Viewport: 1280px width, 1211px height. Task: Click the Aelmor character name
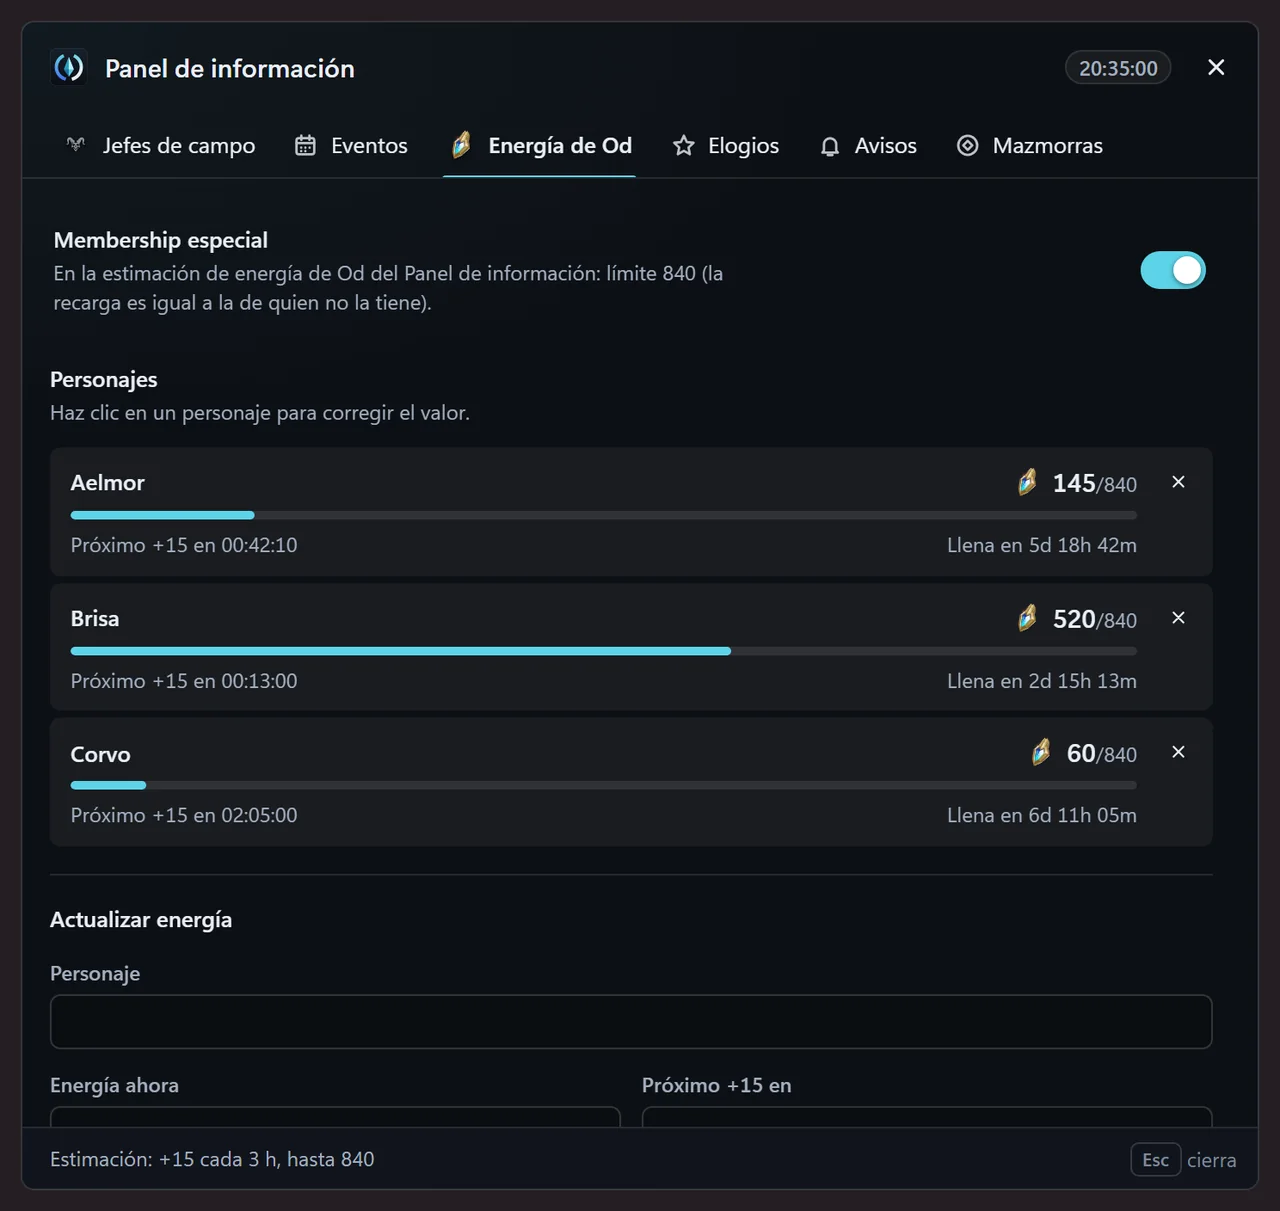pyautogui.click(x=108, y=483)
